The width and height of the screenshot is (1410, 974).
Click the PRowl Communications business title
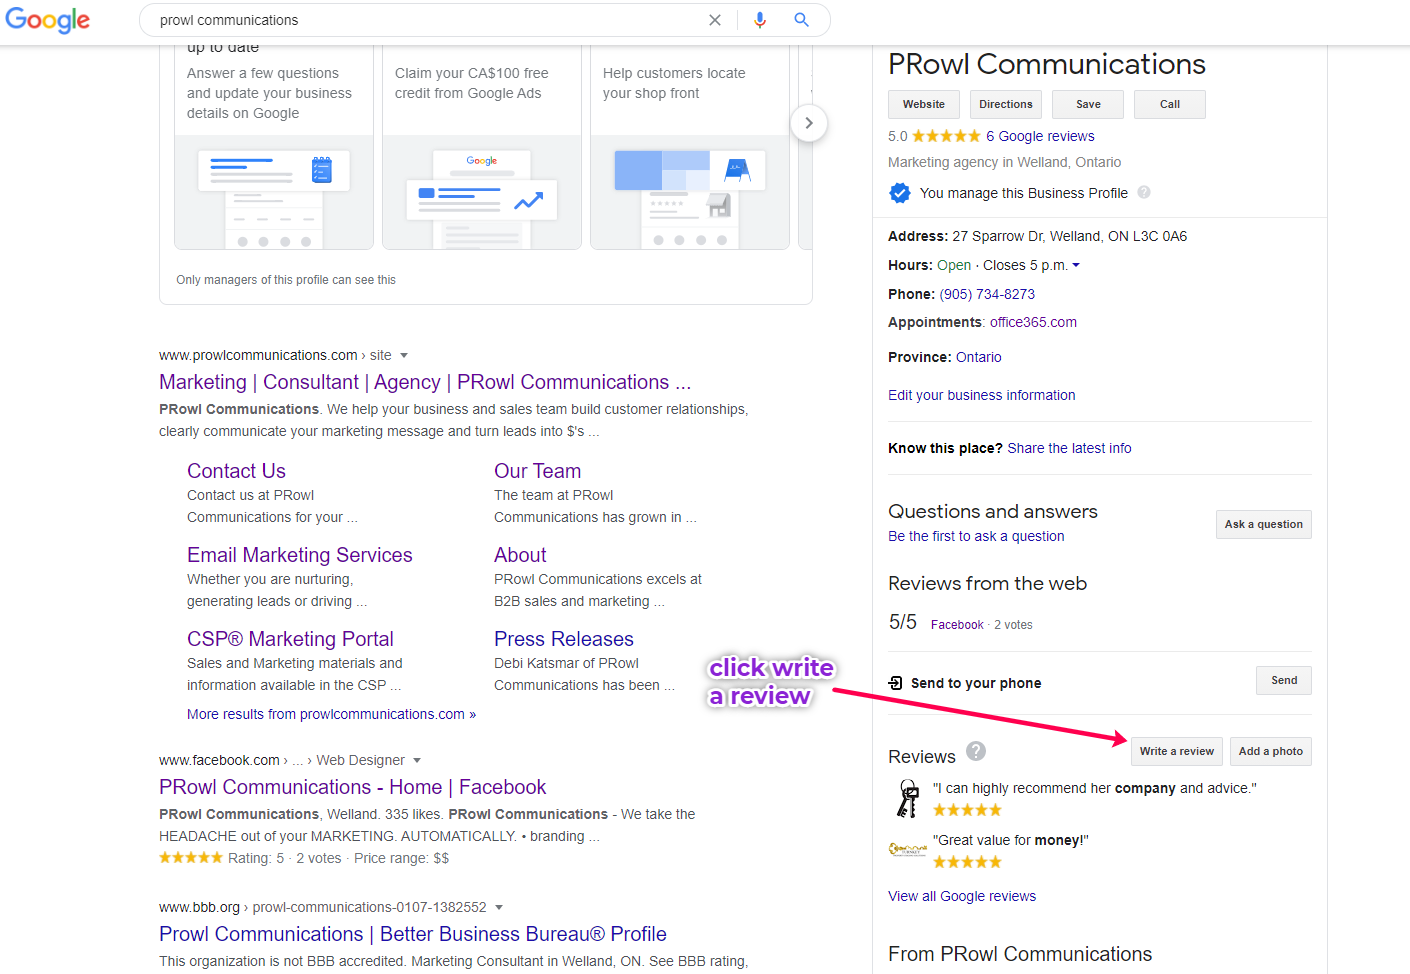(1047, 64)
